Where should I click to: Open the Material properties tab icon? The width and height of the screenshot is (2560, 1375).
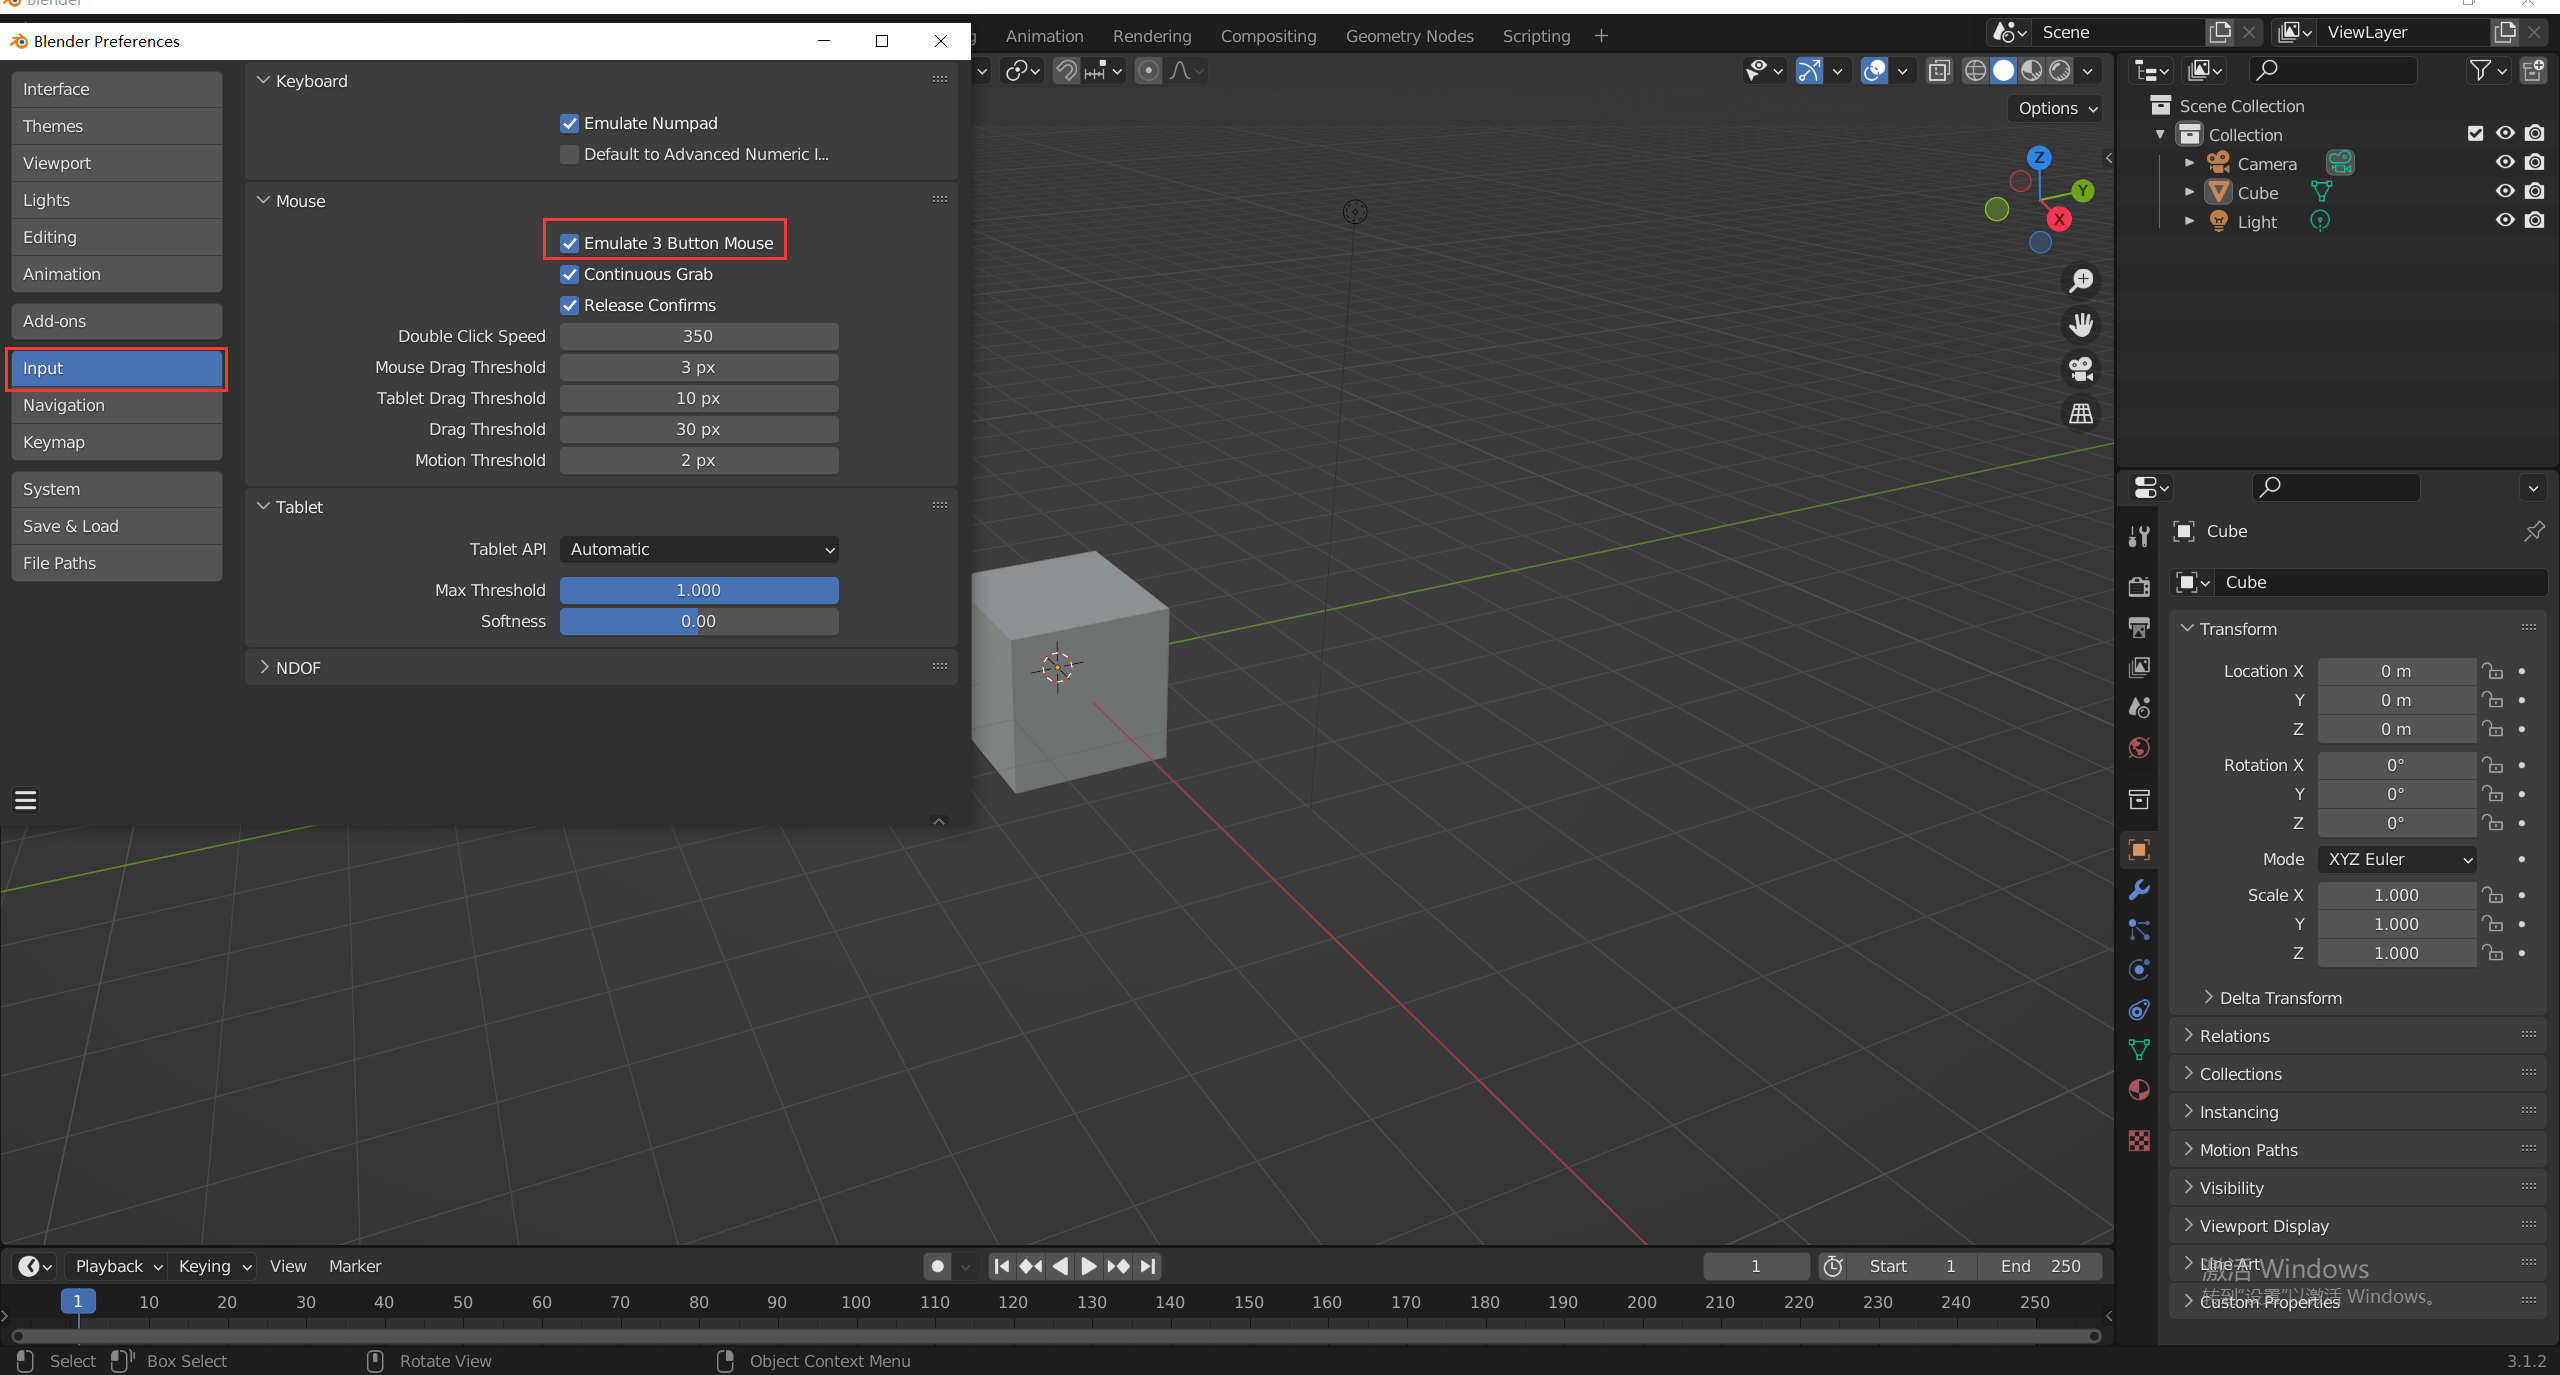click(x=2139, y=1089)
